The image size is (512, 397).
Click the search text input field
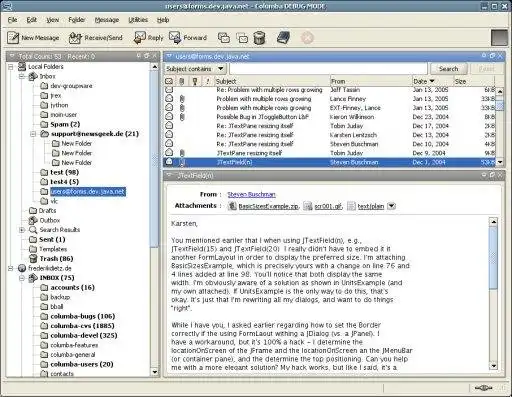328,69
